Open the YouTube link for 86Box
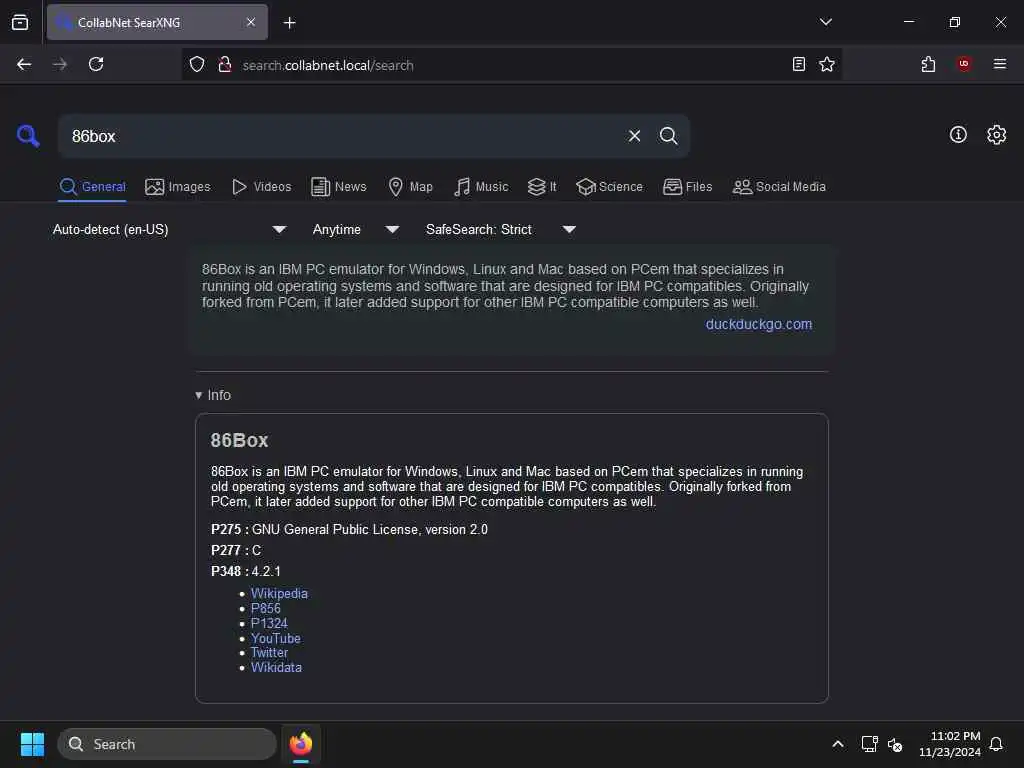1024x768 pixels. point(276,638)
